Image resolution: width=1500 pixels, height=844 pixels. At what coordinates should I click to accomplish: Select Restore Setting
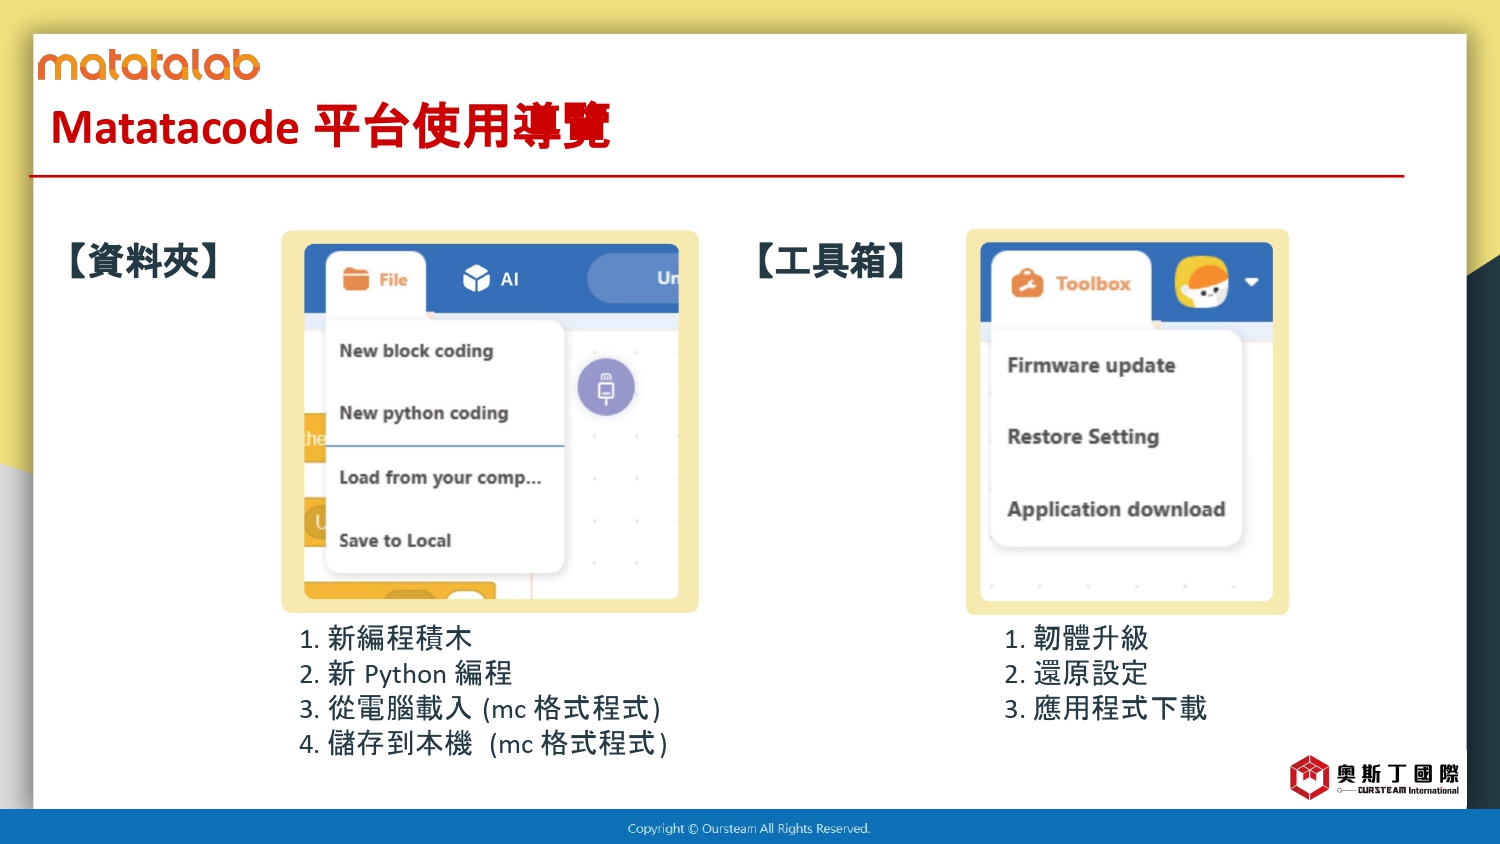coord(1083,437)
